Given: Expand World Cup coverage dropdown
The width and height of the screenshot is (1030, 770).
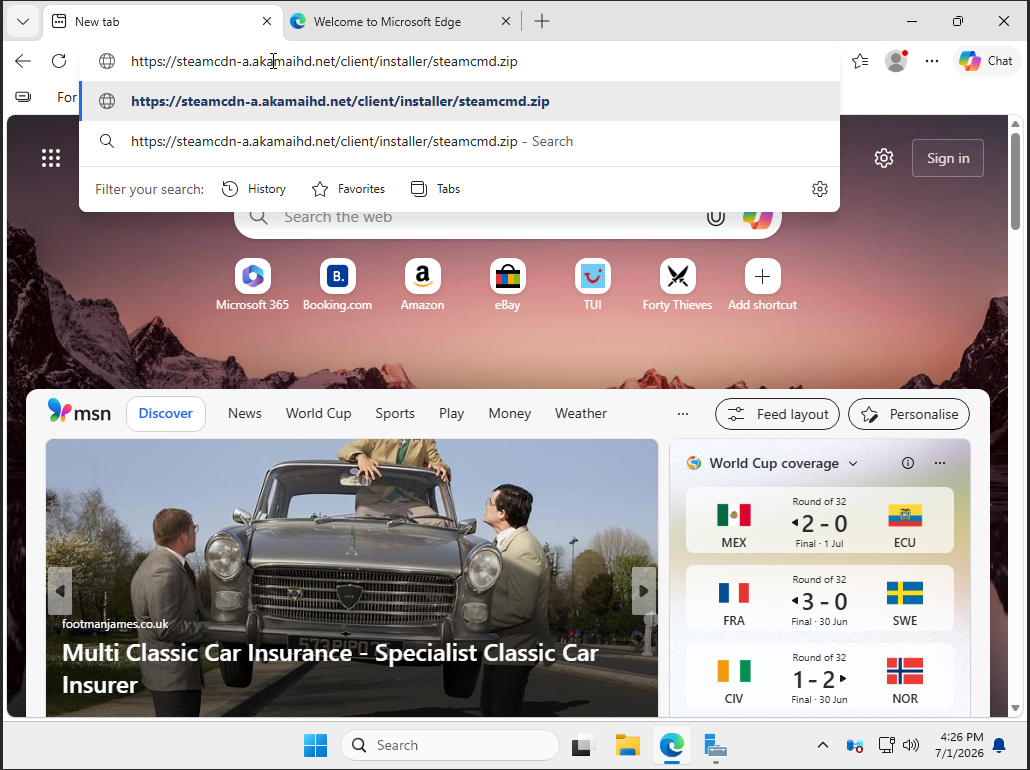Looking at the screenshot, I should (853, 463).
